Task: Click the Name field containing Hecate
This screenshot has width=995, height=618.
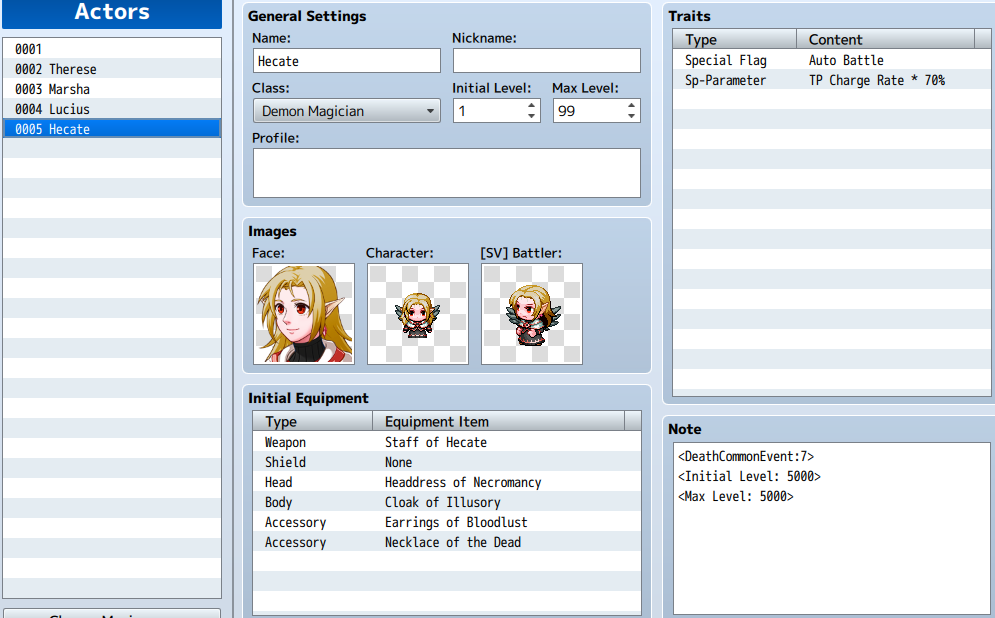Action: pos(346,61)
